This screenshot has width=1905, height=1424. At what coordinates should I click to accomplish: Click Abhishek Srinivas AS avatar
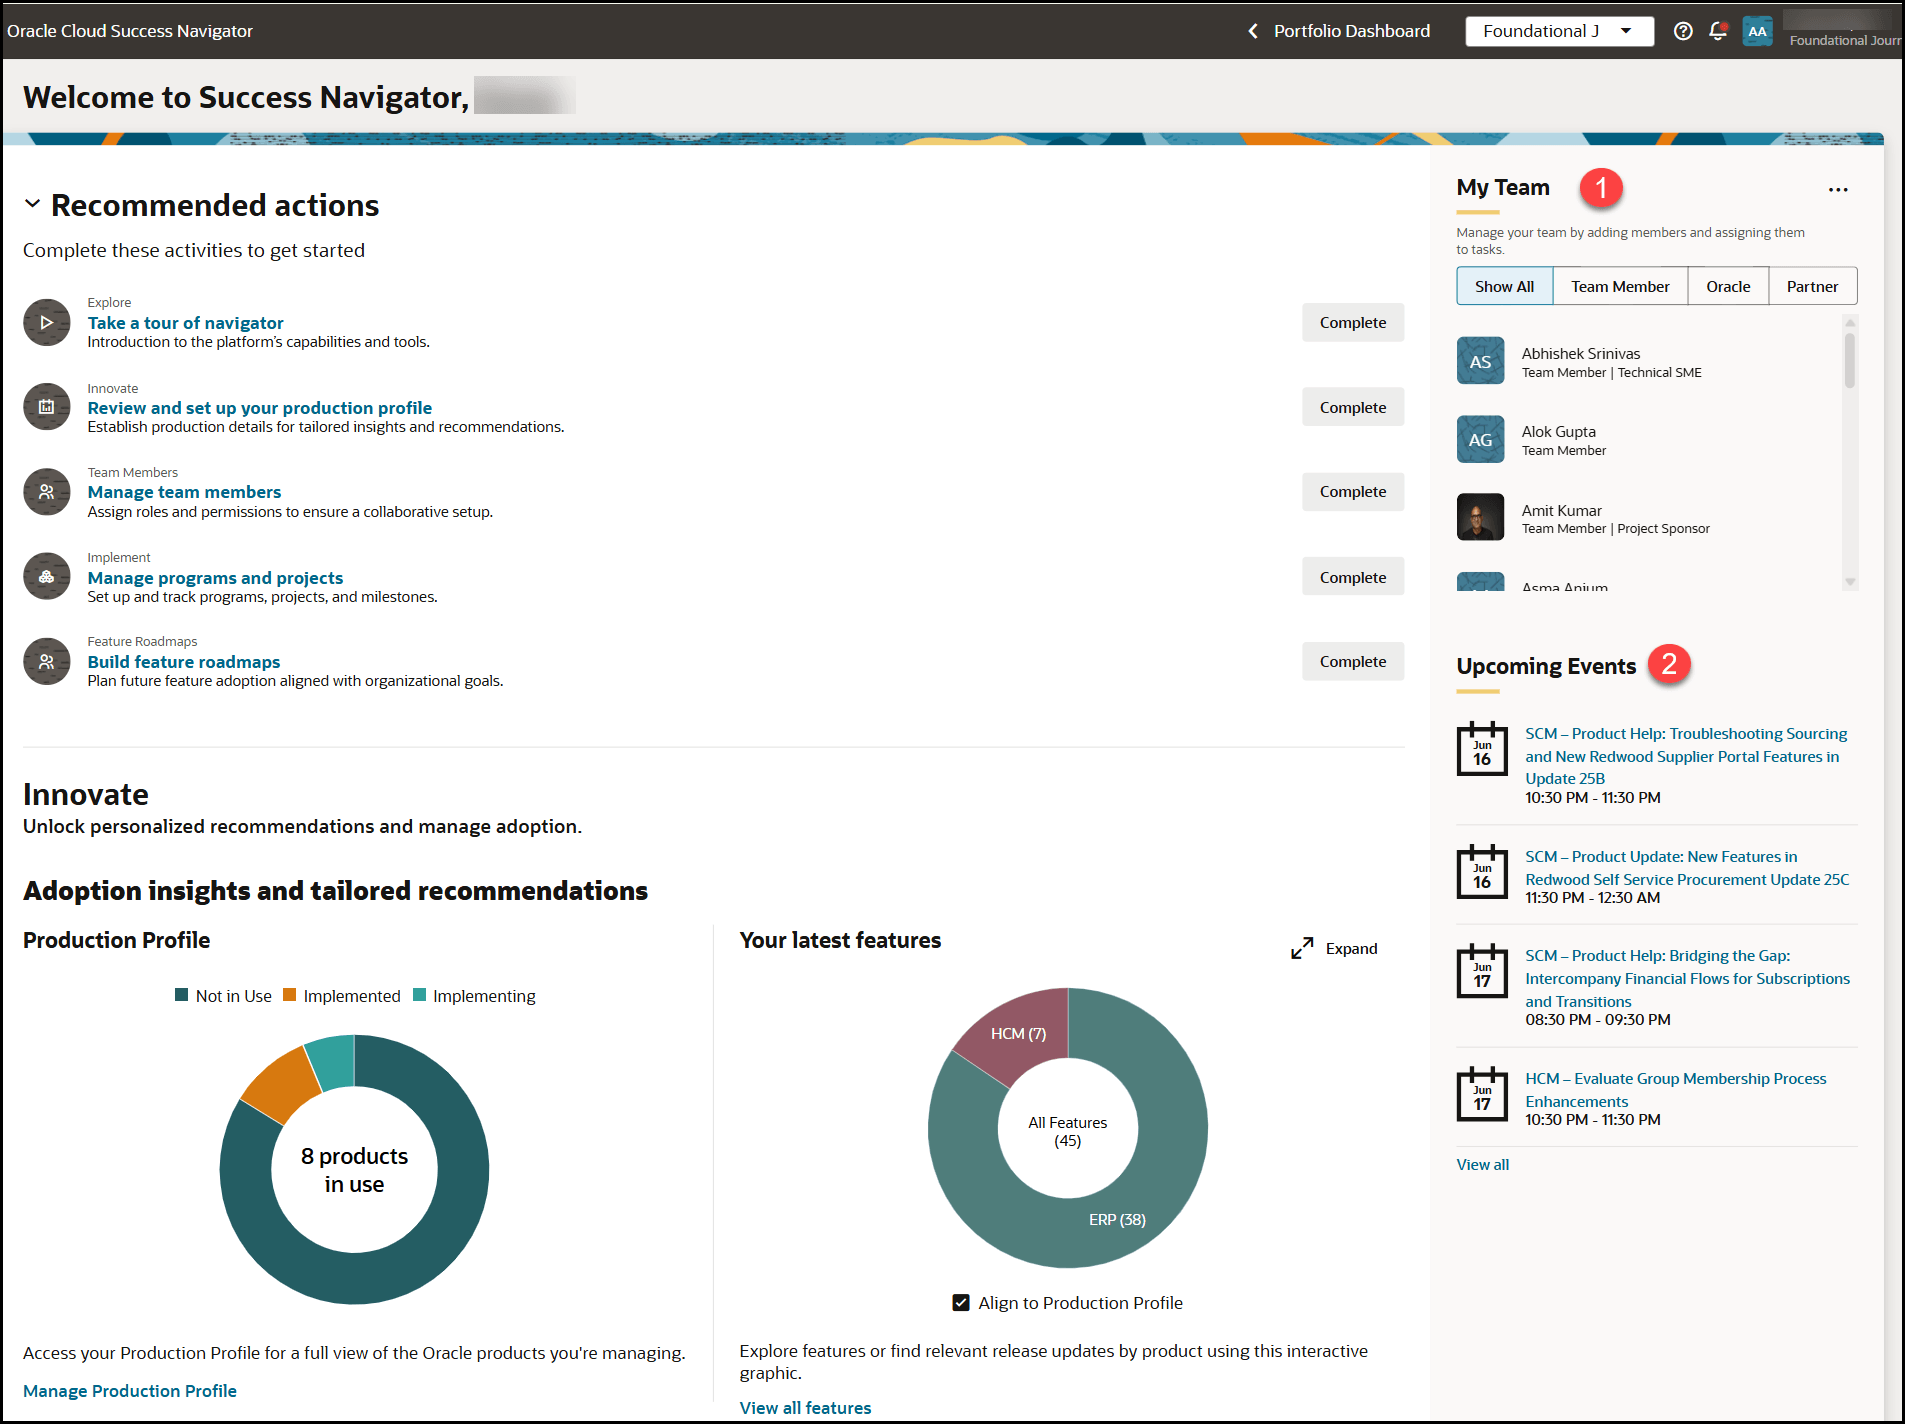pos(1481,361)
